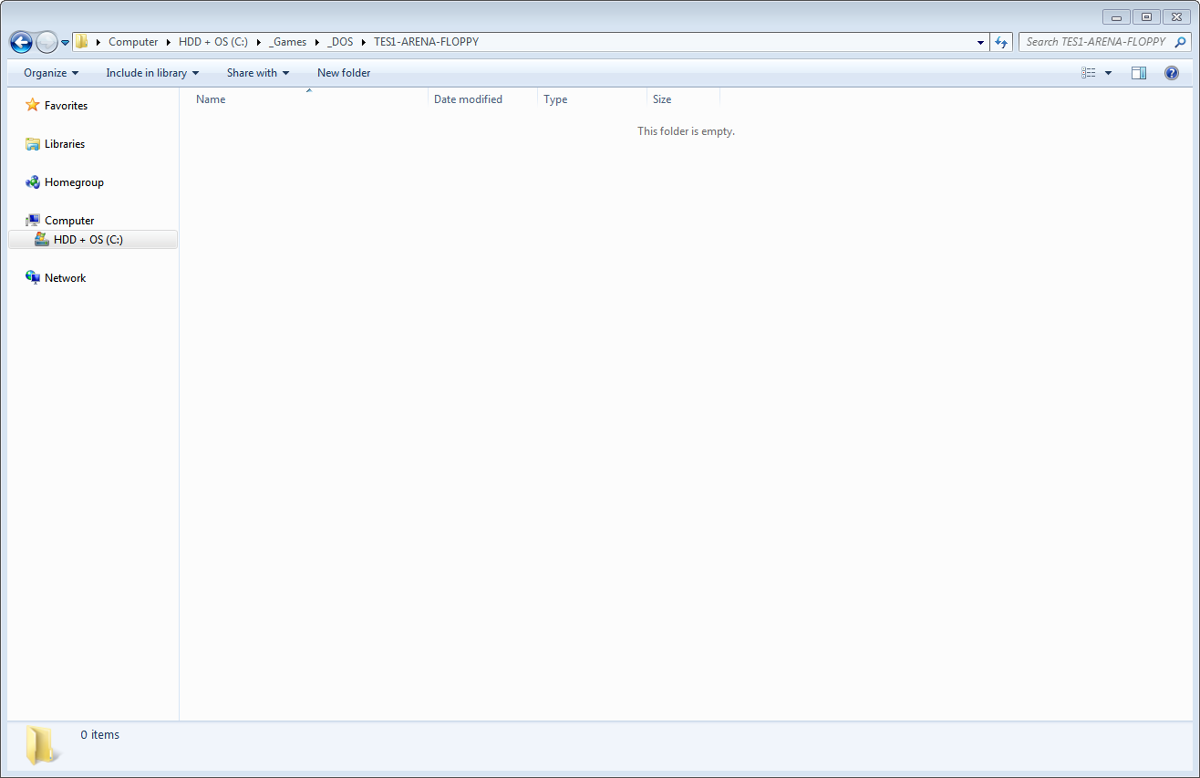Viewport: 1200px width, 778px height.
Task: Create a New folder
Action: [343, 73]
